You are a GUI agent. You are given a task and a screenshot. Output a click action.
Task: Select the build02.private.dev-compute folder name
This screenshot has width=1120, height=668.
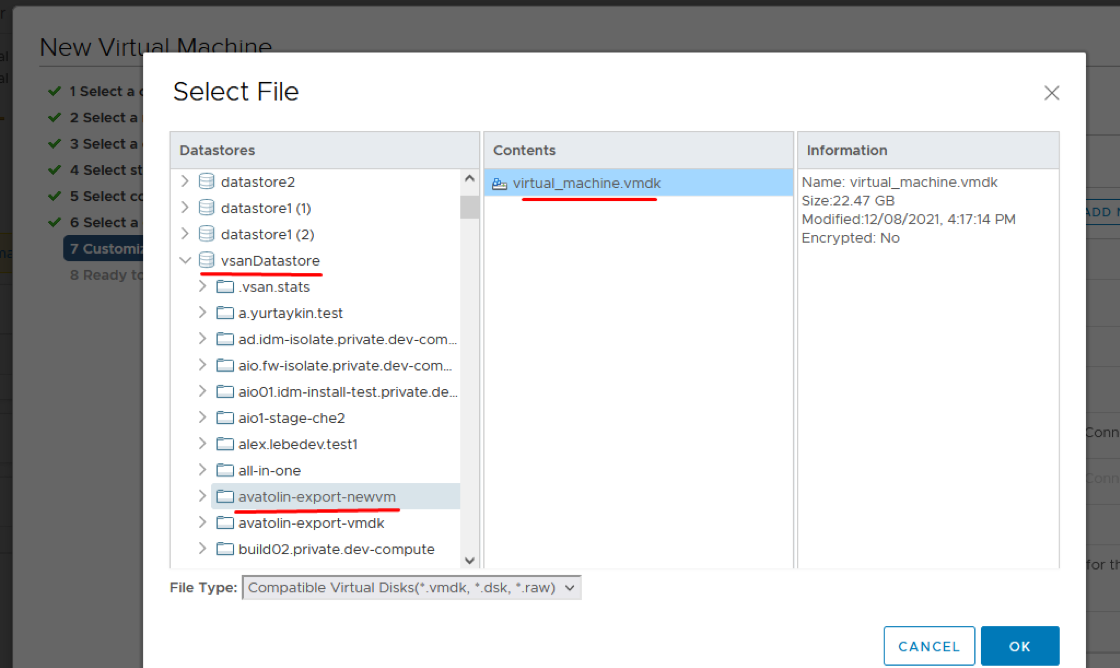coord(336,549)
